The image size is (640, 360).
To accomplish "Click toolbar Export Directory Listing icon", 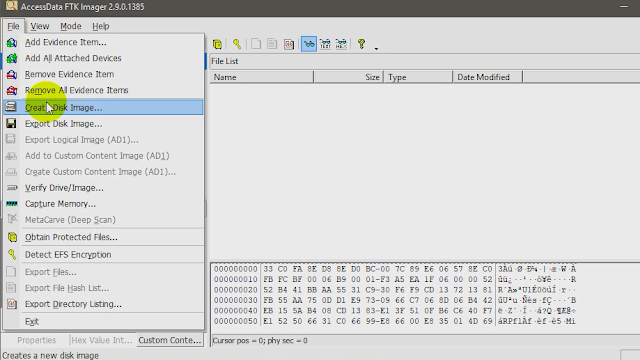I will pos(289,44).
